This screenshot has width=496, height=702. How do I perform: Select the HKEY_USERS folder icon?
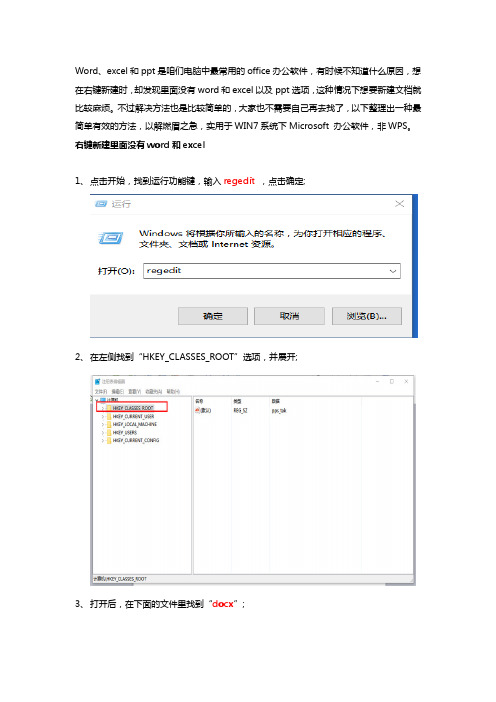coord(109,433)
